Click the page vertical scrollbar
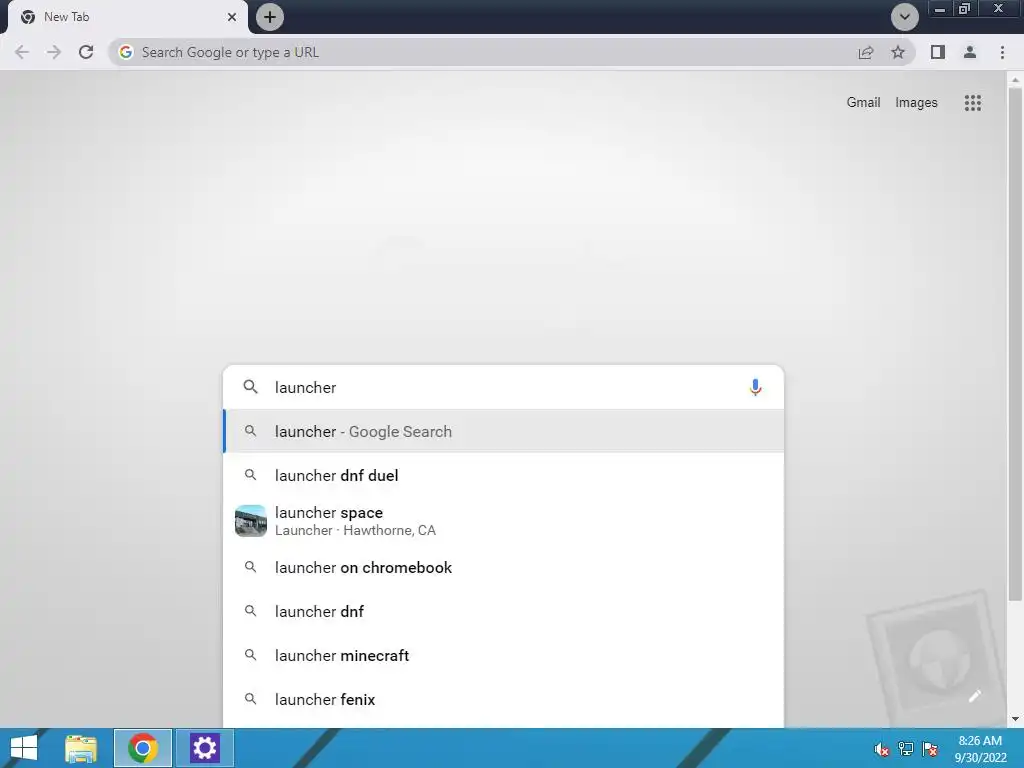 1014,345
